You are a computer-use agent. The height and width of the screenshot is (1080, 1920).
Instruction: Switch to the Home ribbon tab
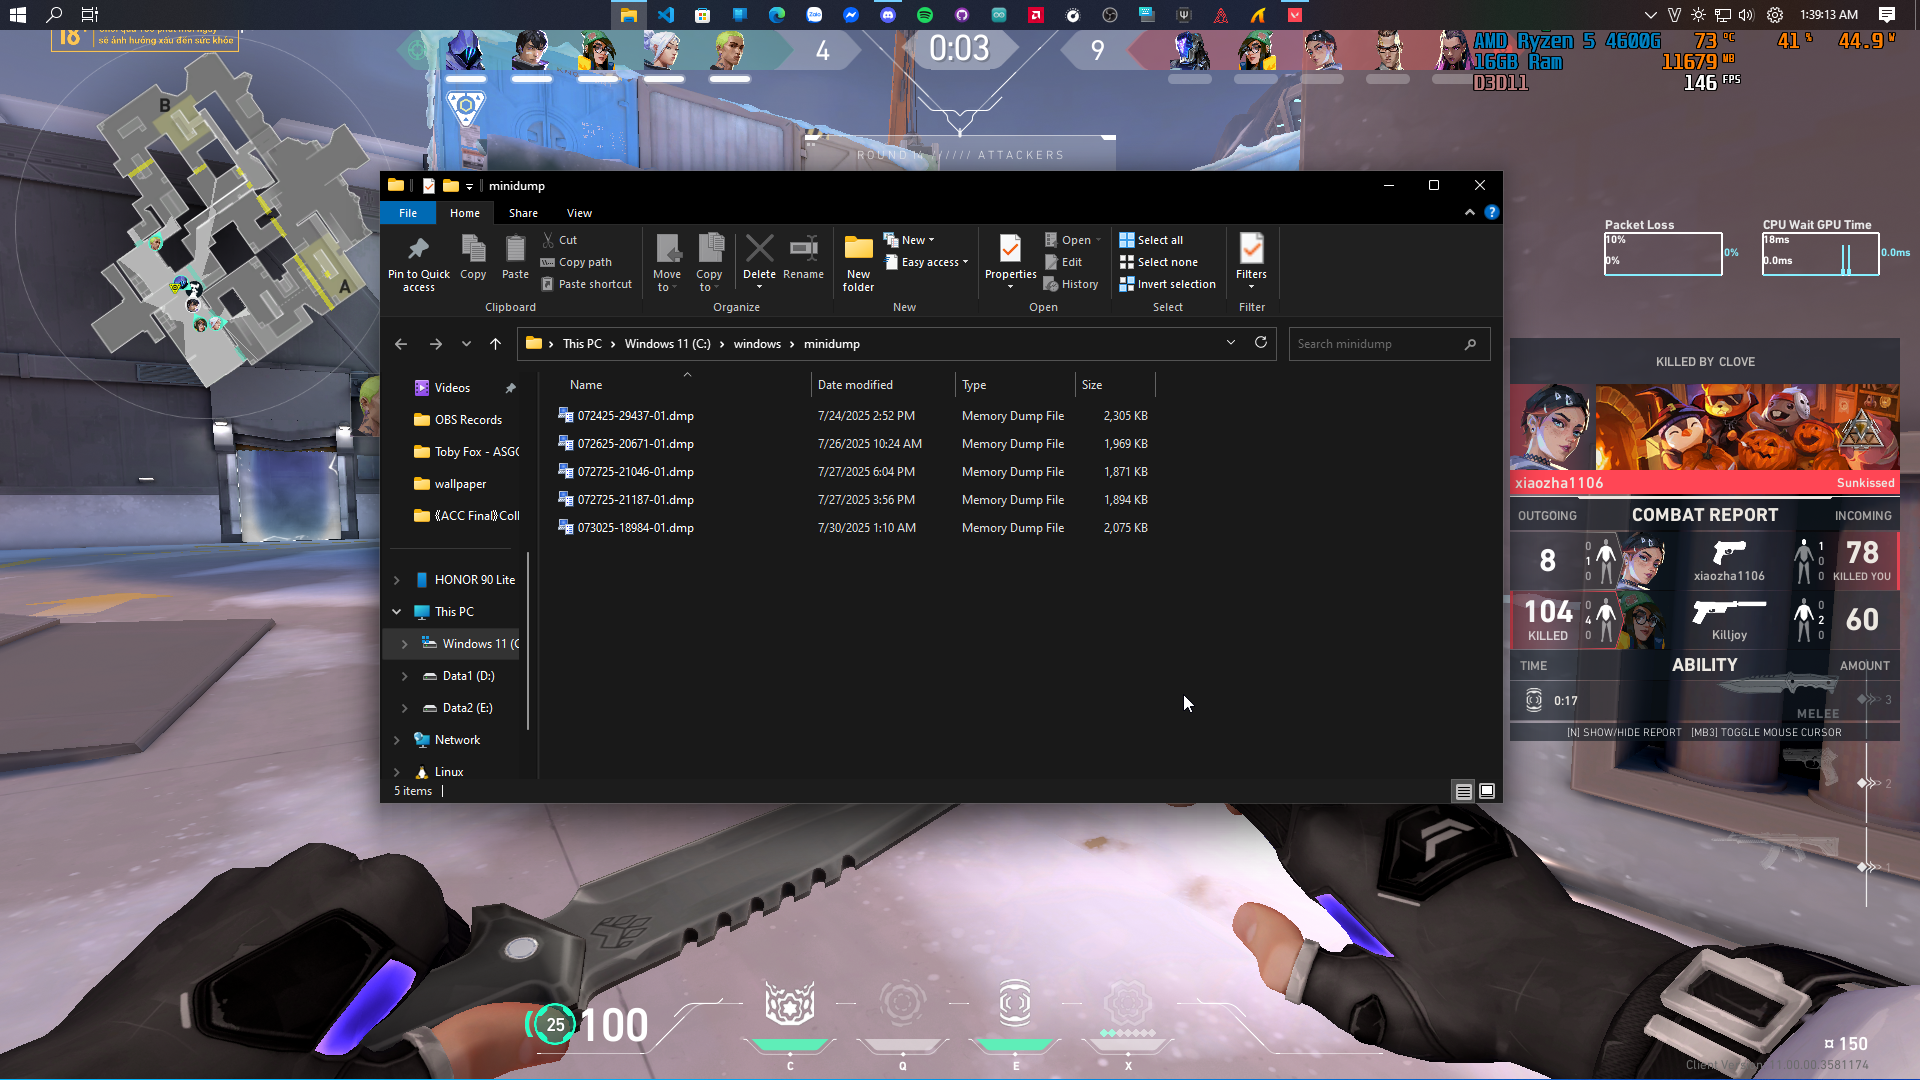465,213
